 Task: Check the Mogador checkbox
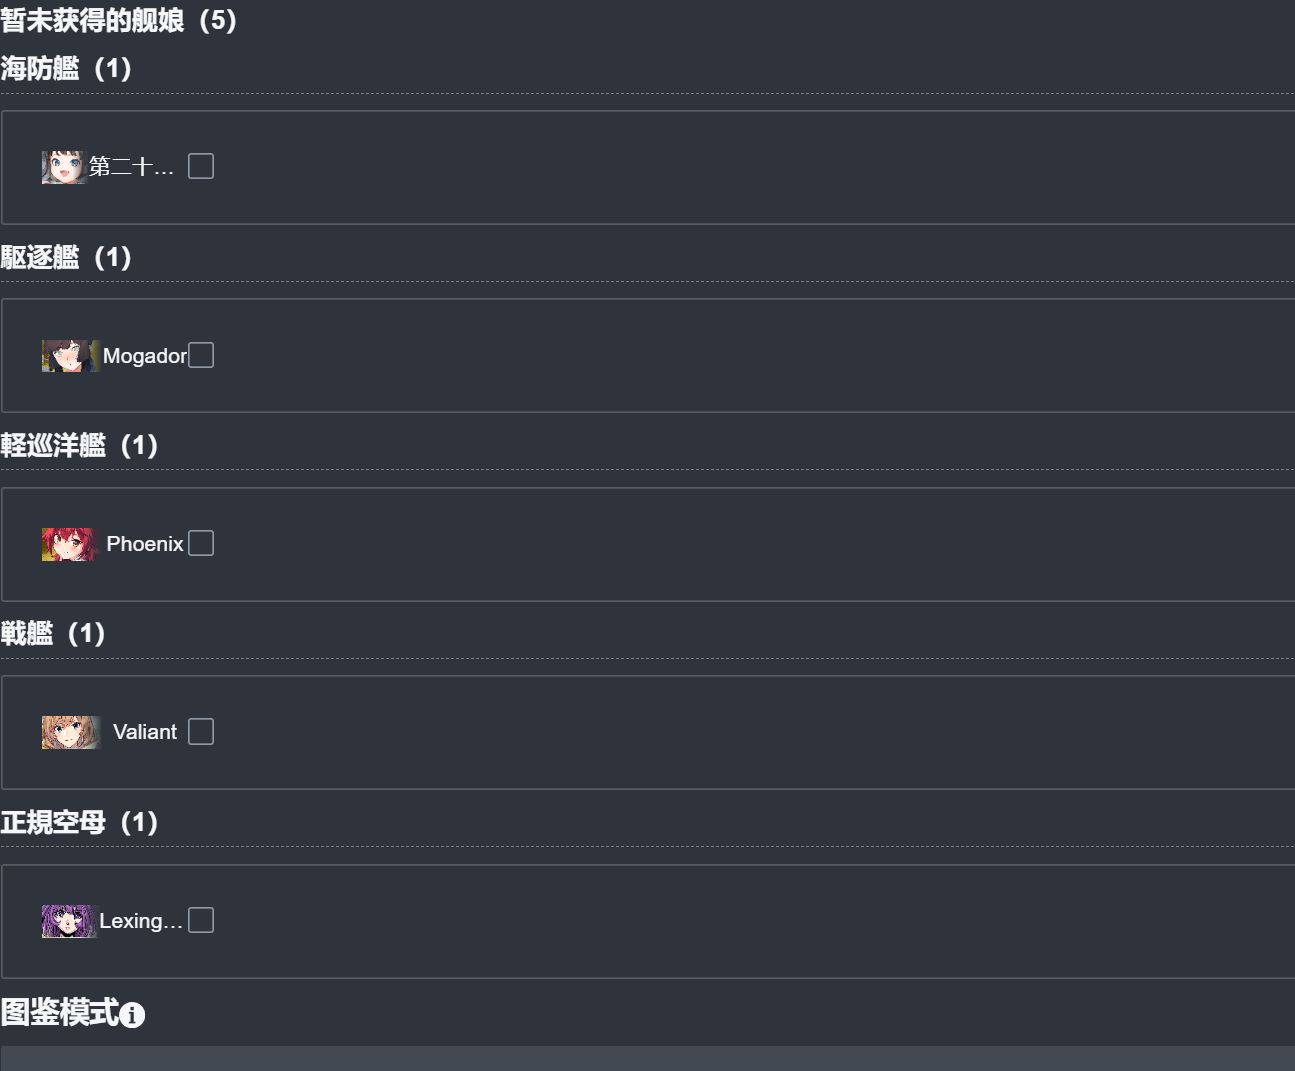(x=201, y=355)
